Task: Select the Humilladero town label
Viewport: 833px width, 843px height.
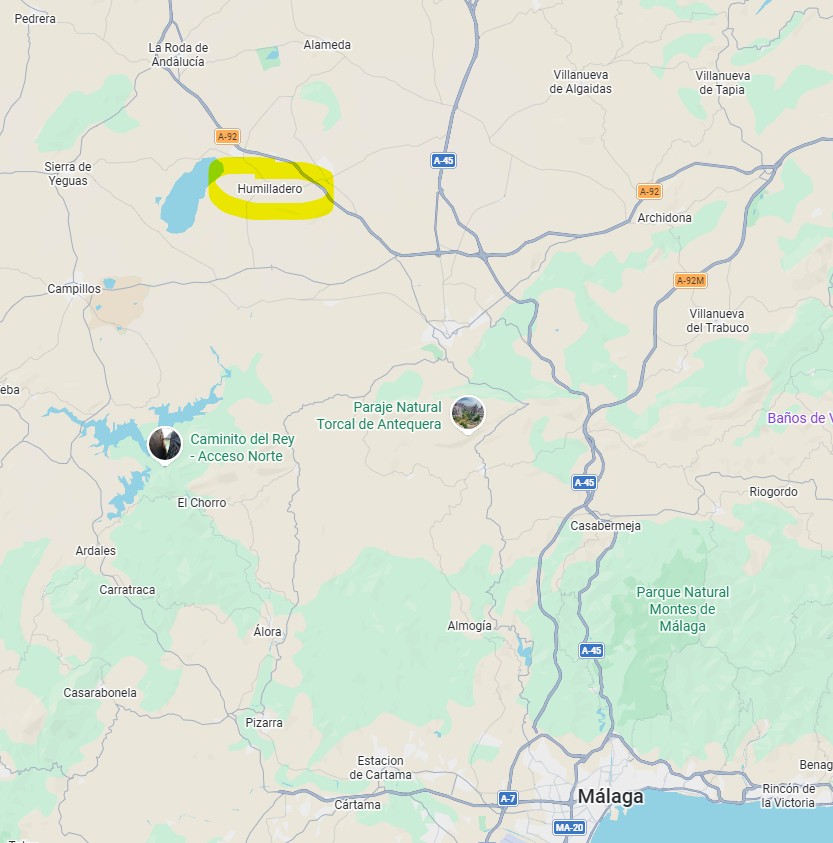Action: [x=270, y=189]
